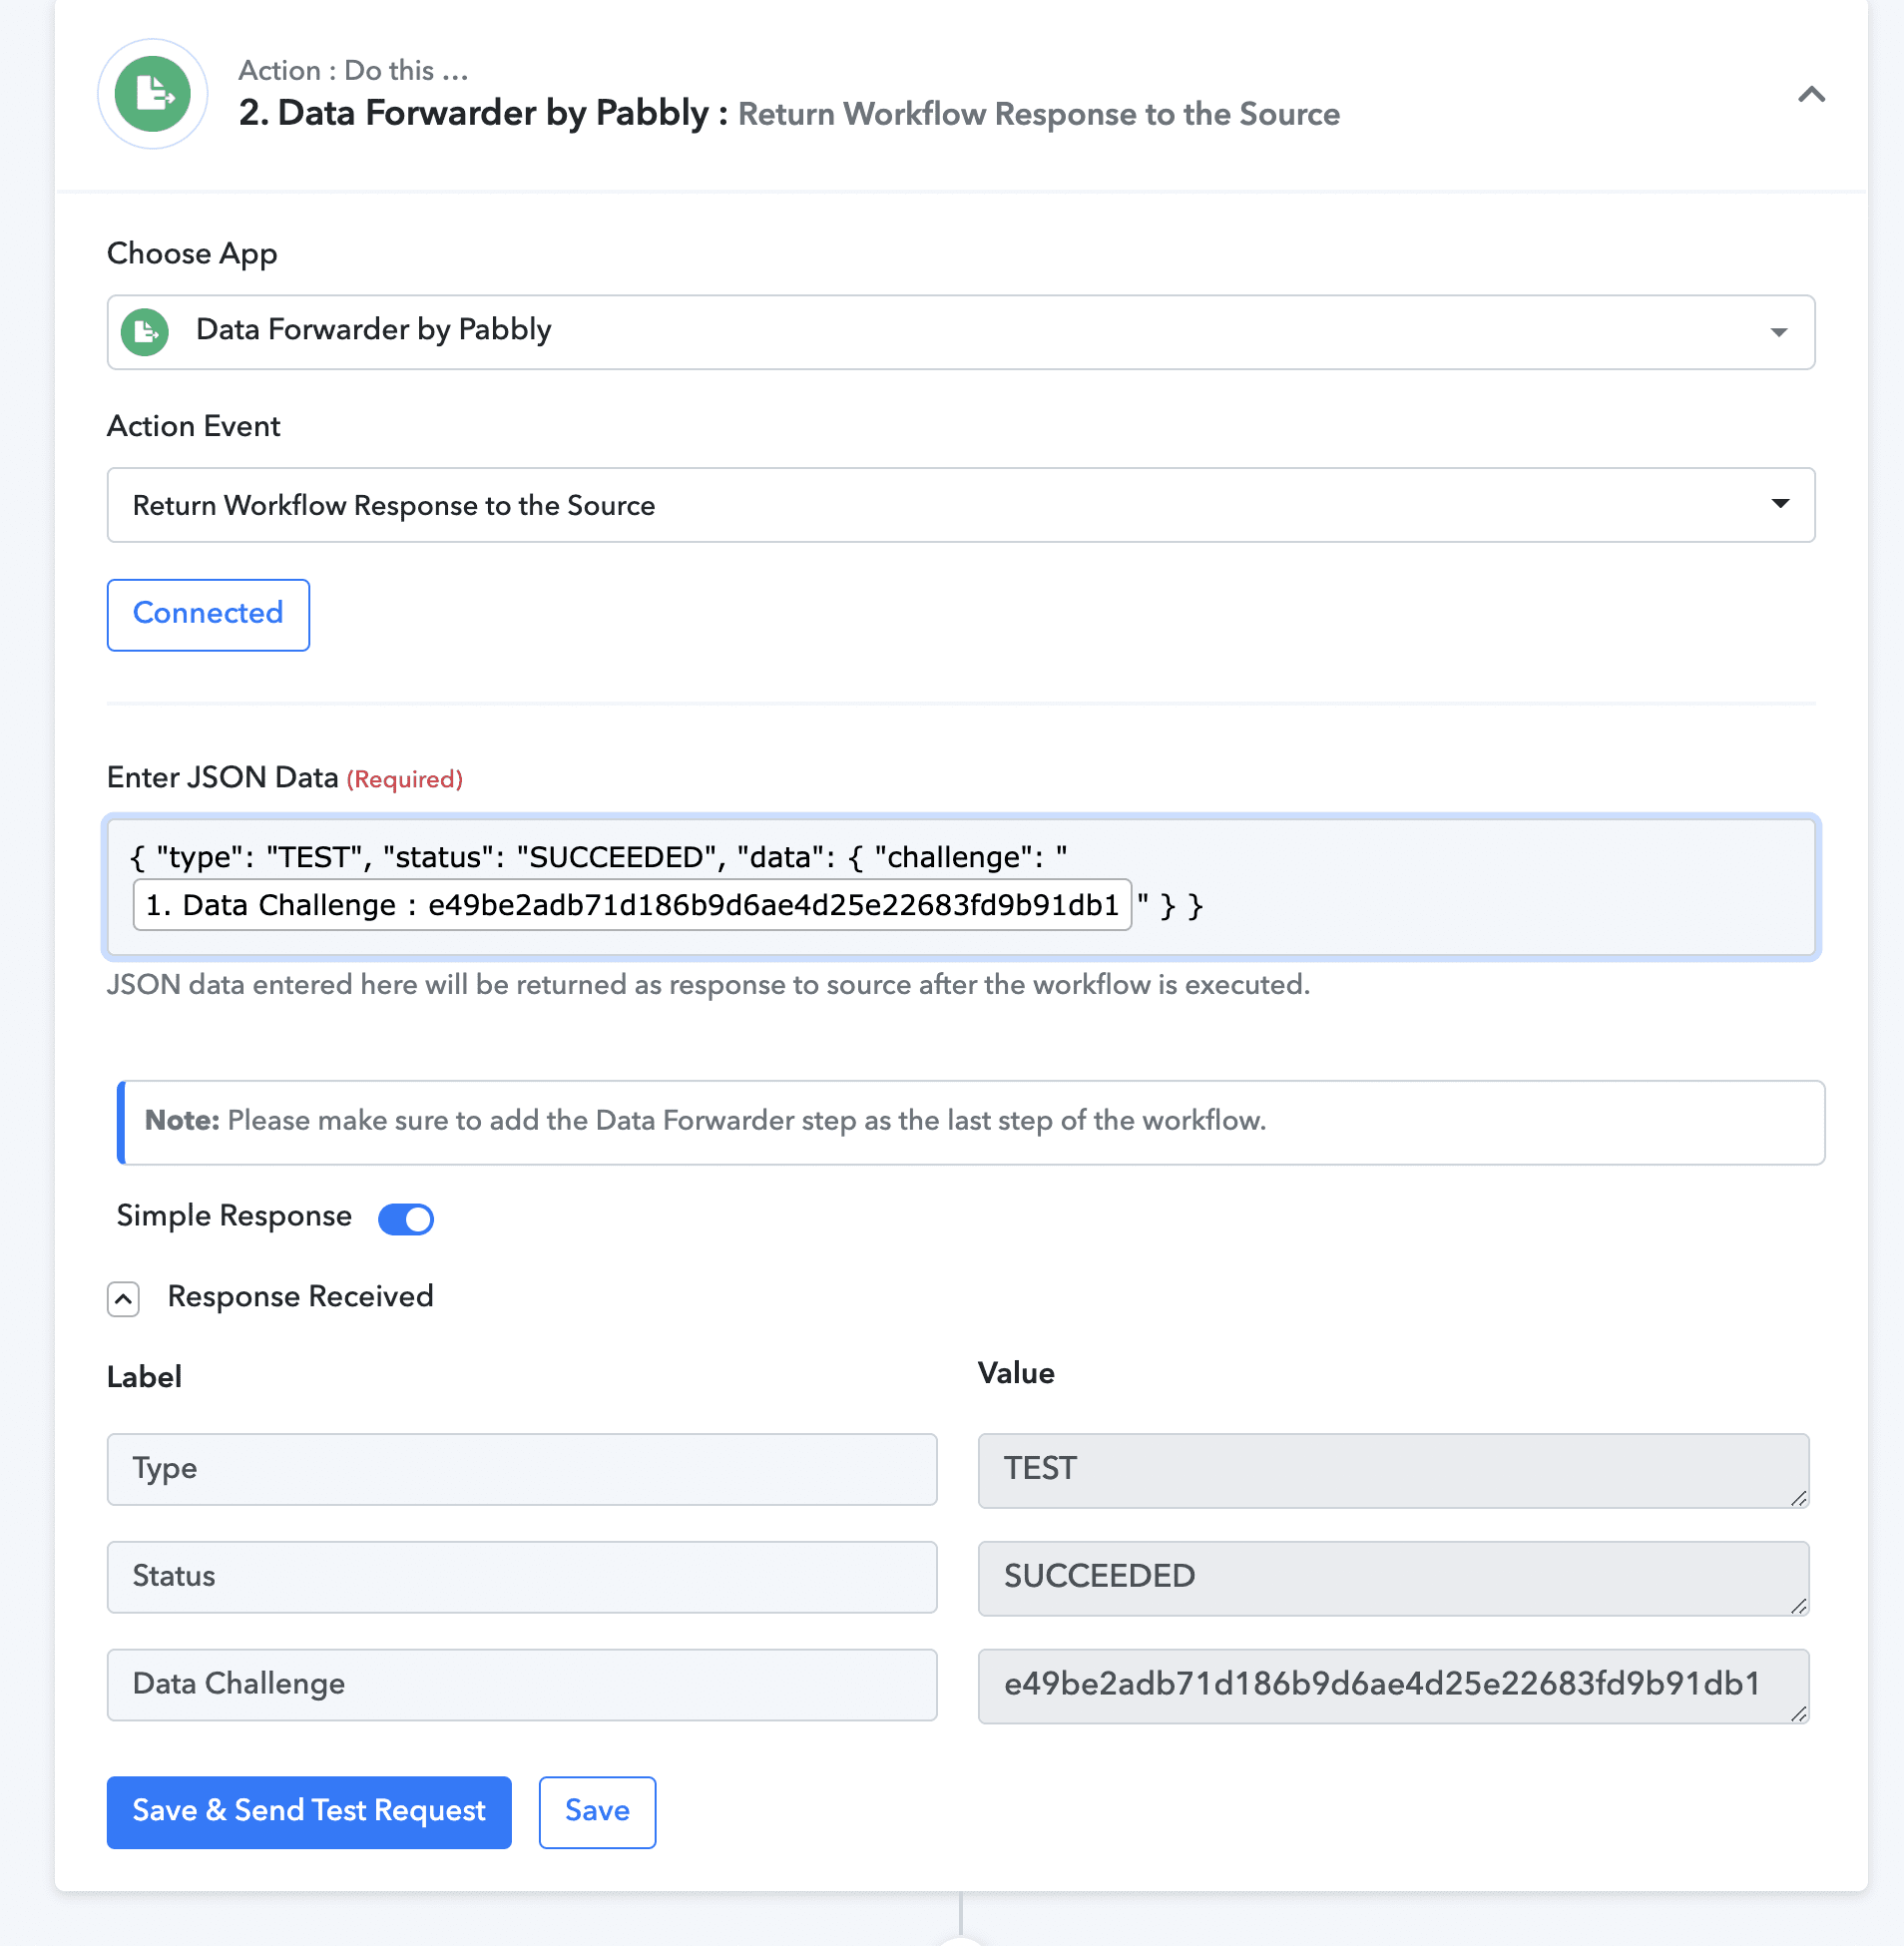1904x1946 pixels.
Task: Select the SUCCEEDED value box
Action: pos(1393,1578)
